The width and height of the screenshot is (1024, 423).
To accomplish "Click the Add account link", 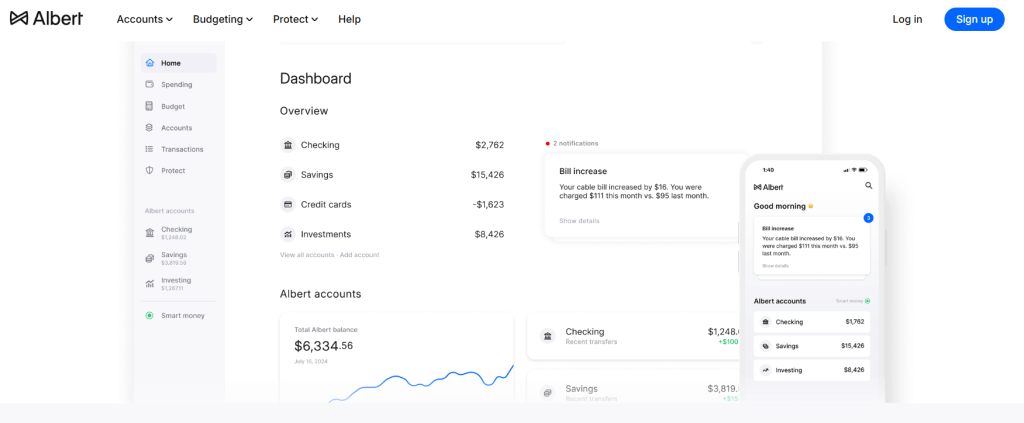I will click(x=359, y=255).
